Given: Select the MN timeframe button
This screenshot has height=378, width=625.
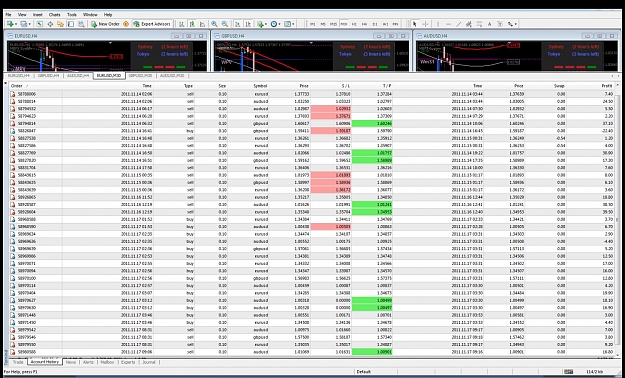Looking at the screenshot, I should point(395,24).
